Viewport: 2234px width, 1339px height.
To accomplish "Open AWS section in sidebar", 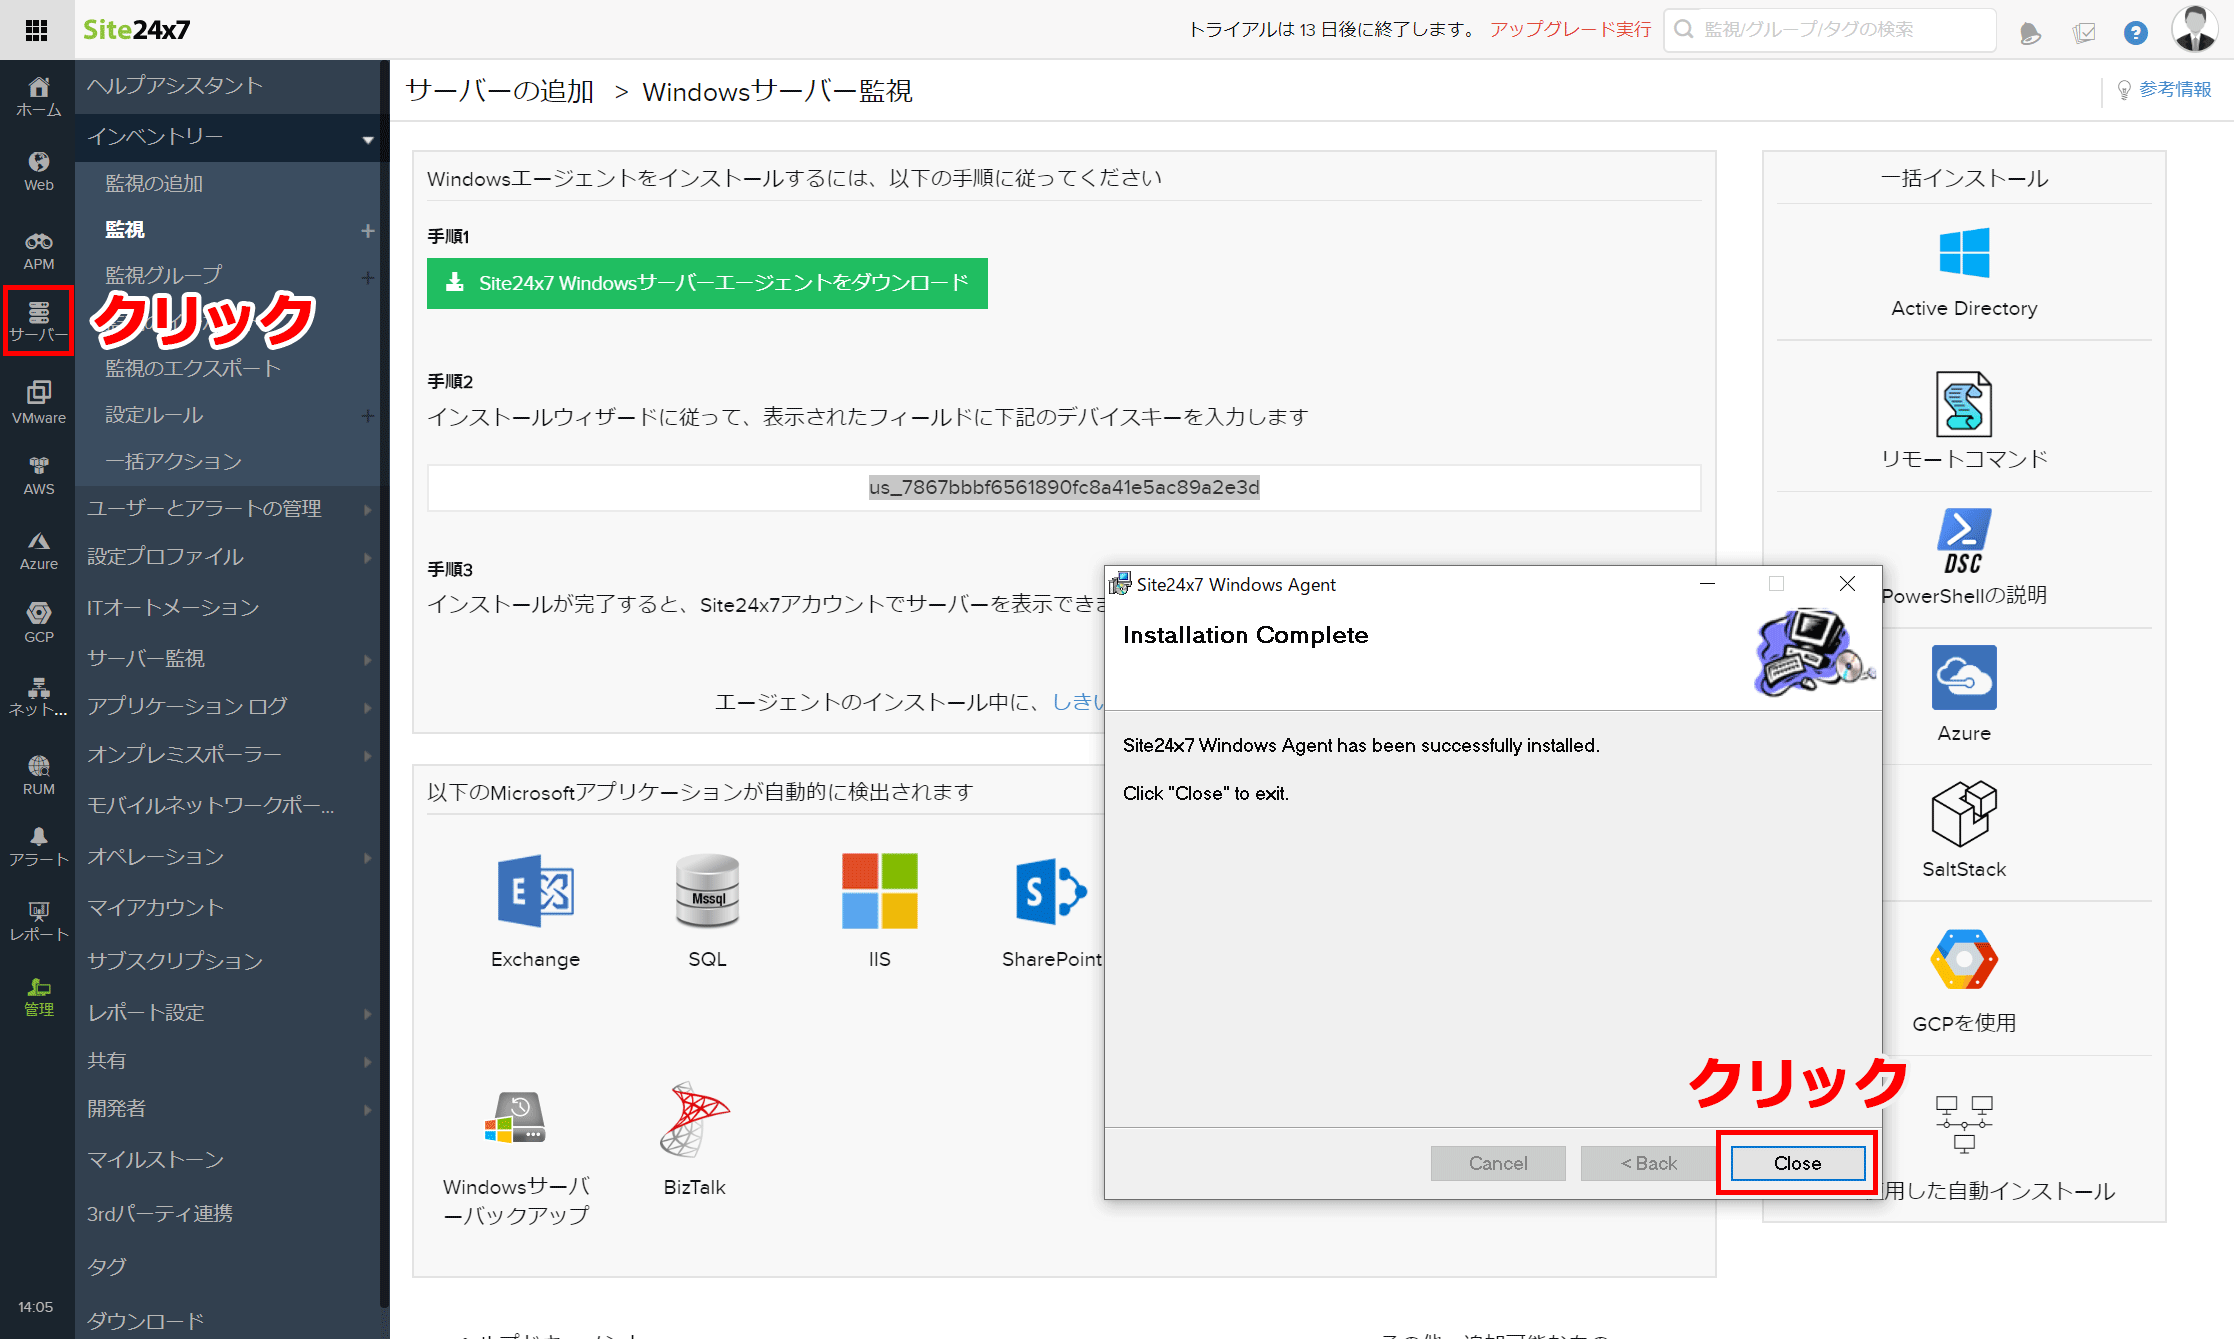I will point(38,476).
